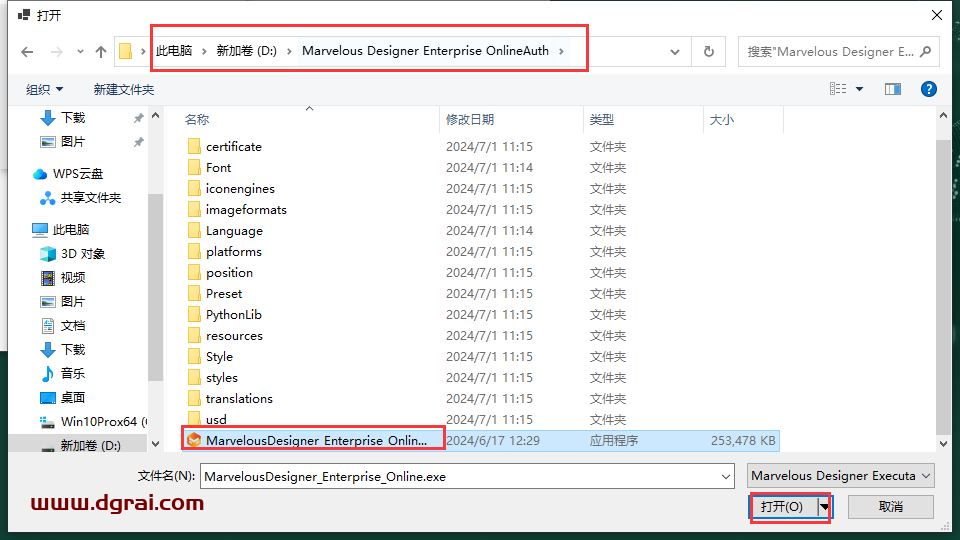Select the styles folder
This screenshot has width=960, height=540.
[x=221, y=378]
